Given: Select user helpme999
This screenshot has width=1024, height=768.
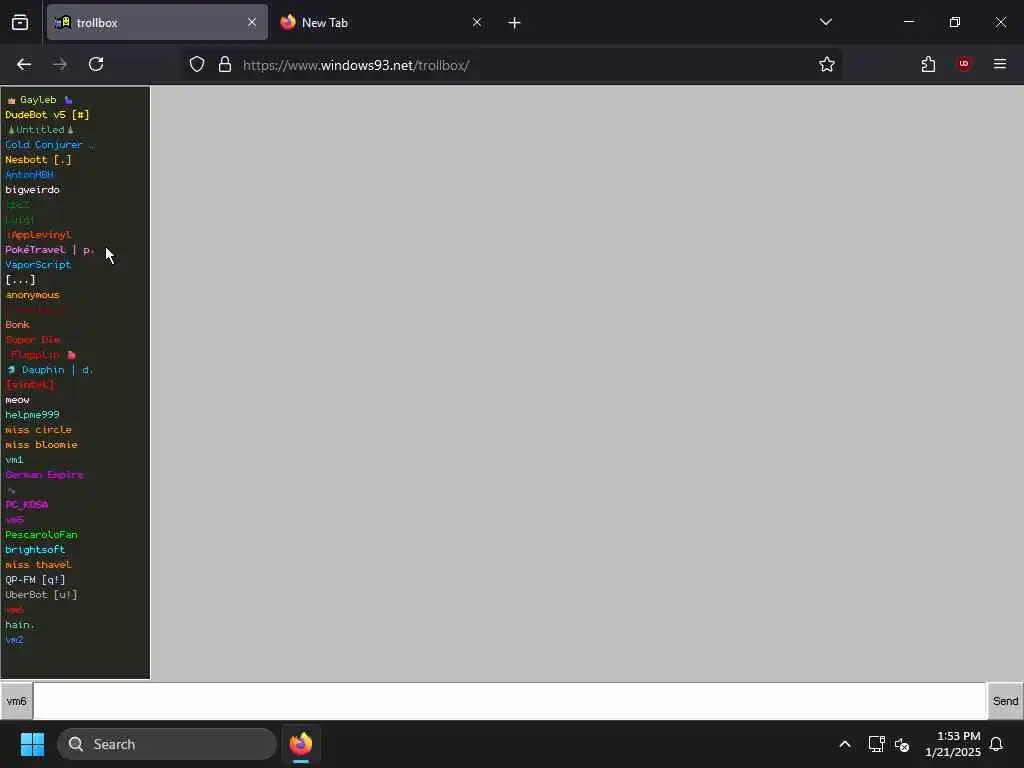Looking at the screenshot, I should (x=32, y=415).
